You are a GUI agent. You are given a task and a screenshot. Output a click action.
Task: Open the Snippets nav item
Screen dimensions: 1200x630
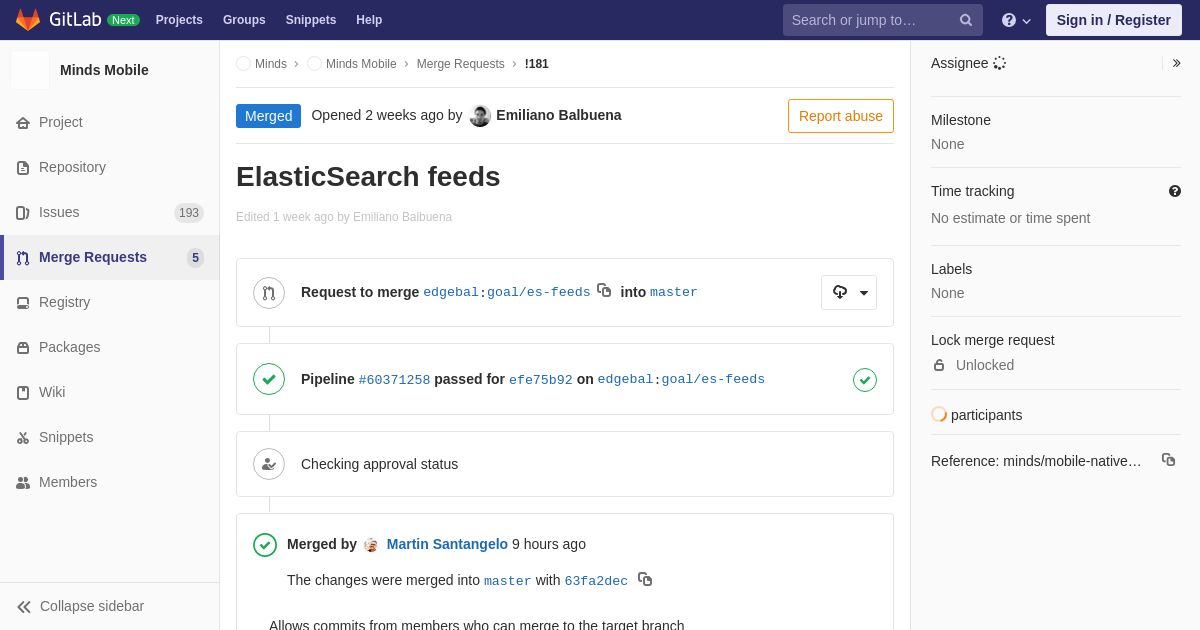pos(311,20)
